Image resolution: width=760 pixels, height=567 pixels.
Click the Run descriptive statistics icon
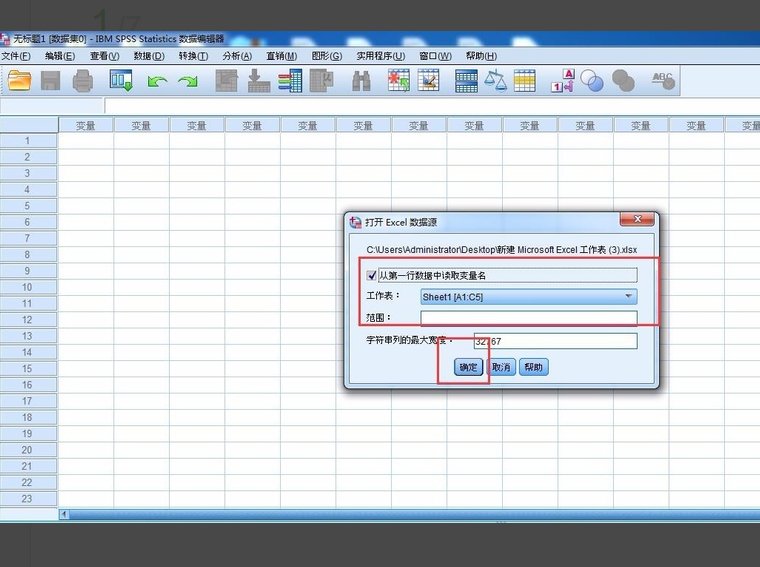(x=321, y=80)
